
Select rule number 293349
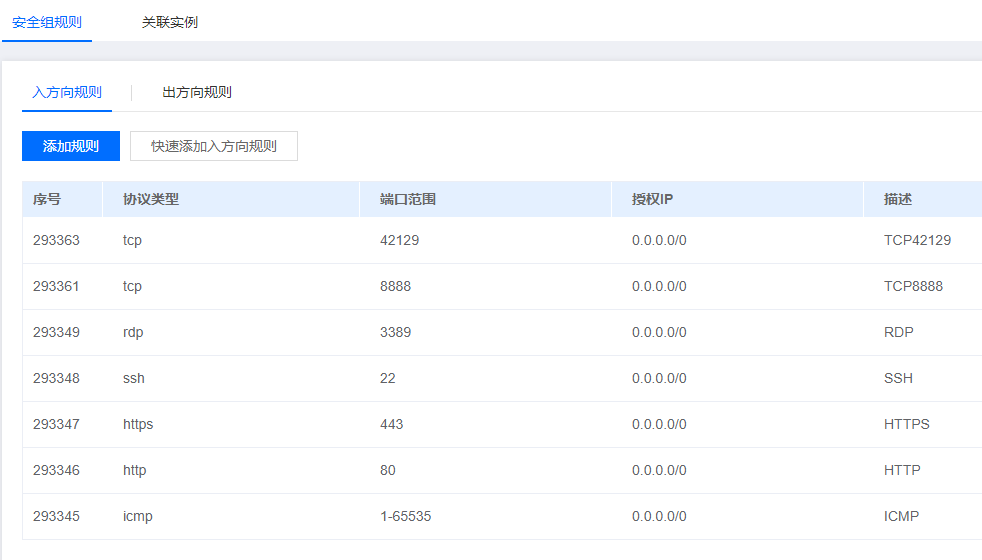56,333
